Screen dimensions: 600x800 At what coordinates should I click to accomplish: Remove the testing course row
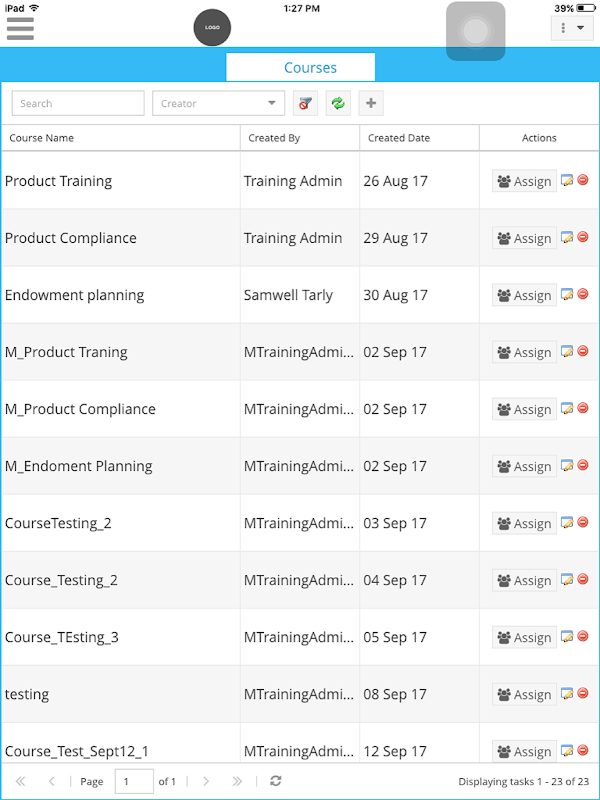[583, 693]
